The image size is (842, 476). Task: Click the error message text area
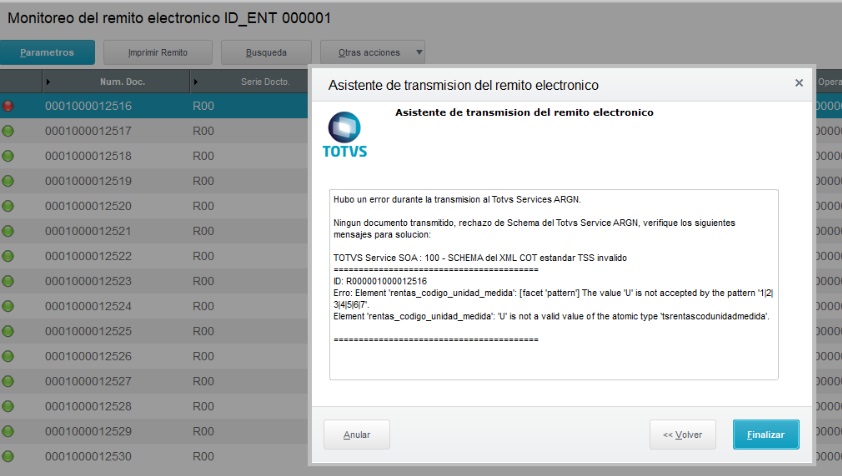click(x=554, y=284)
